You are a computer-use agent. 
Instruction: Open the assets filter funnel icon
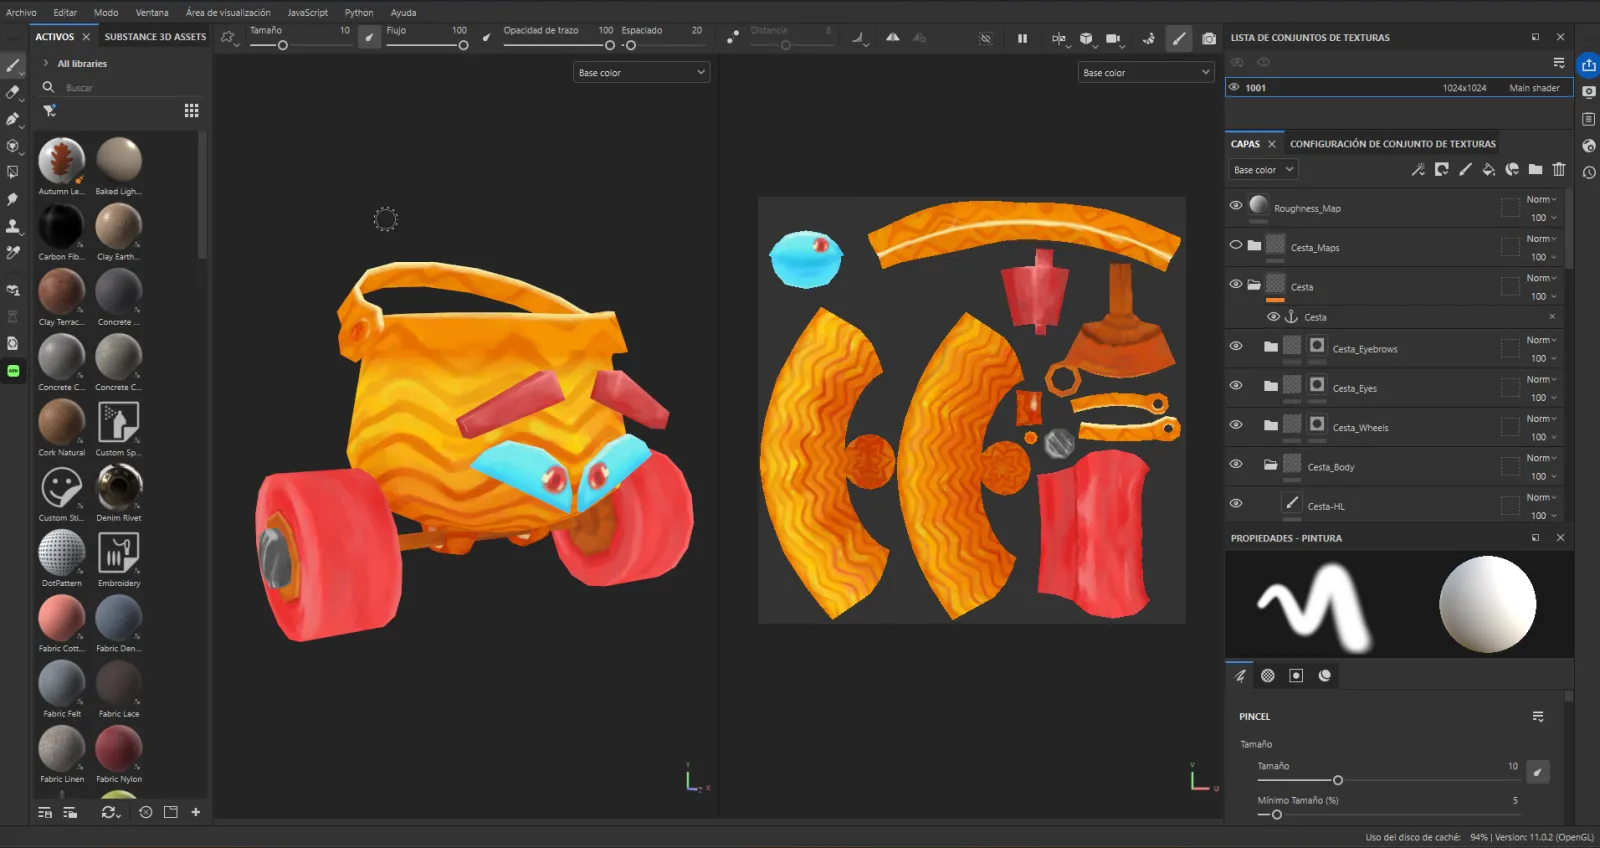pyautogui.click(x=49, y=111)
